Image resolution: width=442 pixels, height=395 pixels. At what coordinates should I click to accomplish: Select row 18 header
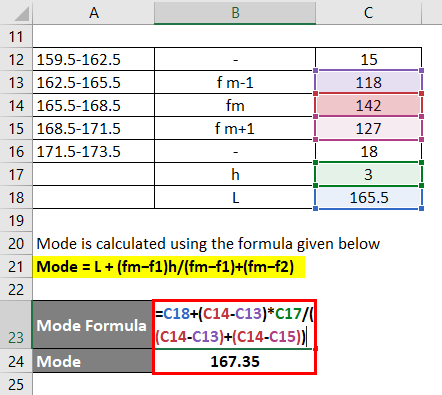click(x=16, y=197)
